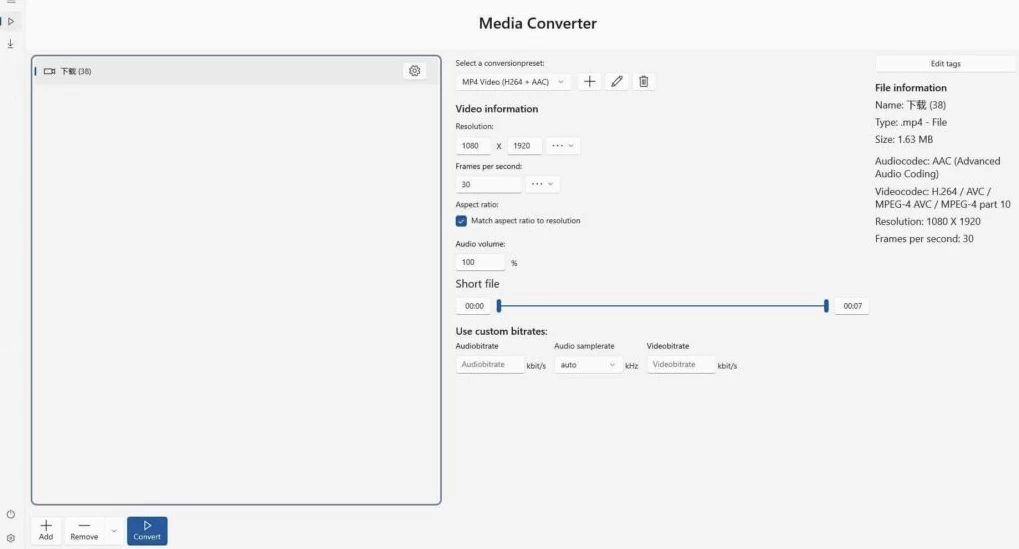The image size is (1019, 549).
Task: Click the Videobitrate input field
Action: (x=680, y=365)
